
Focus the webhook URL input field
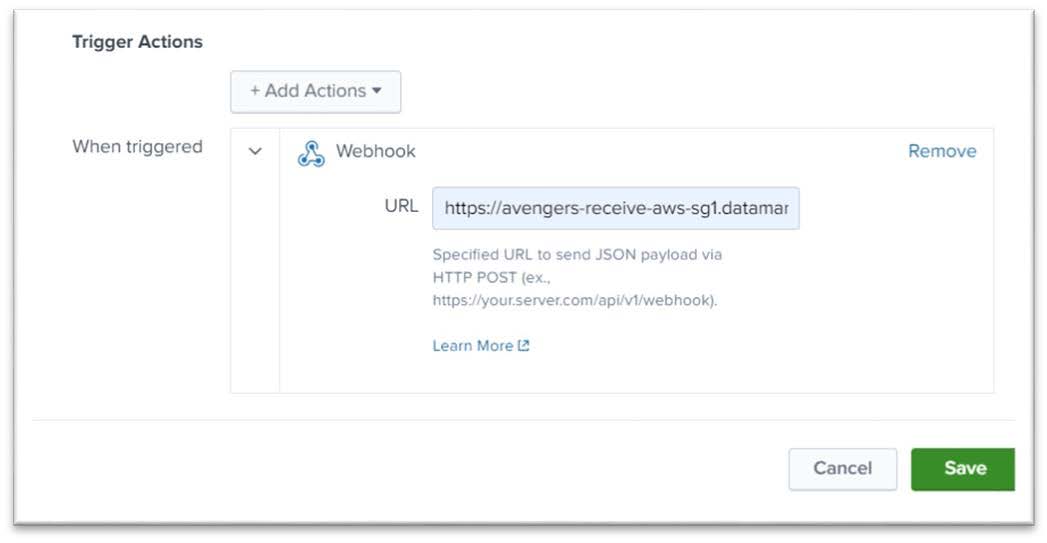click(x=616, y=208)
